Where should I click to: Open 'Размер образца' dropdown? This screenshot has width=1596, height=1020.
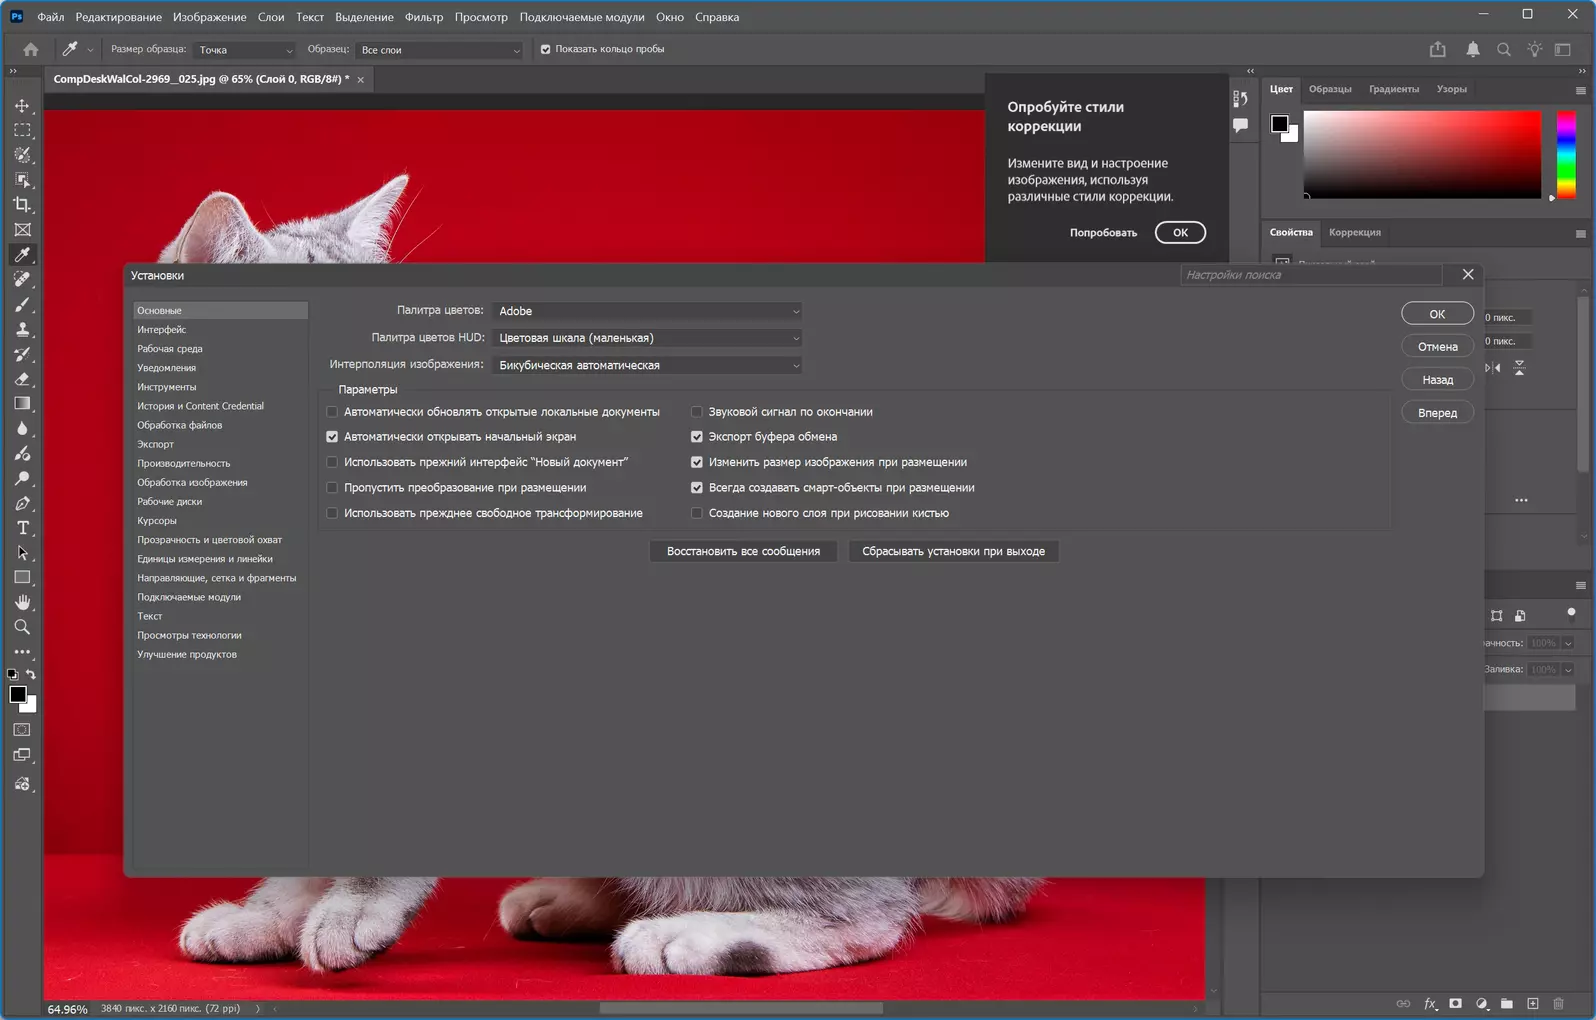point(245,50)
